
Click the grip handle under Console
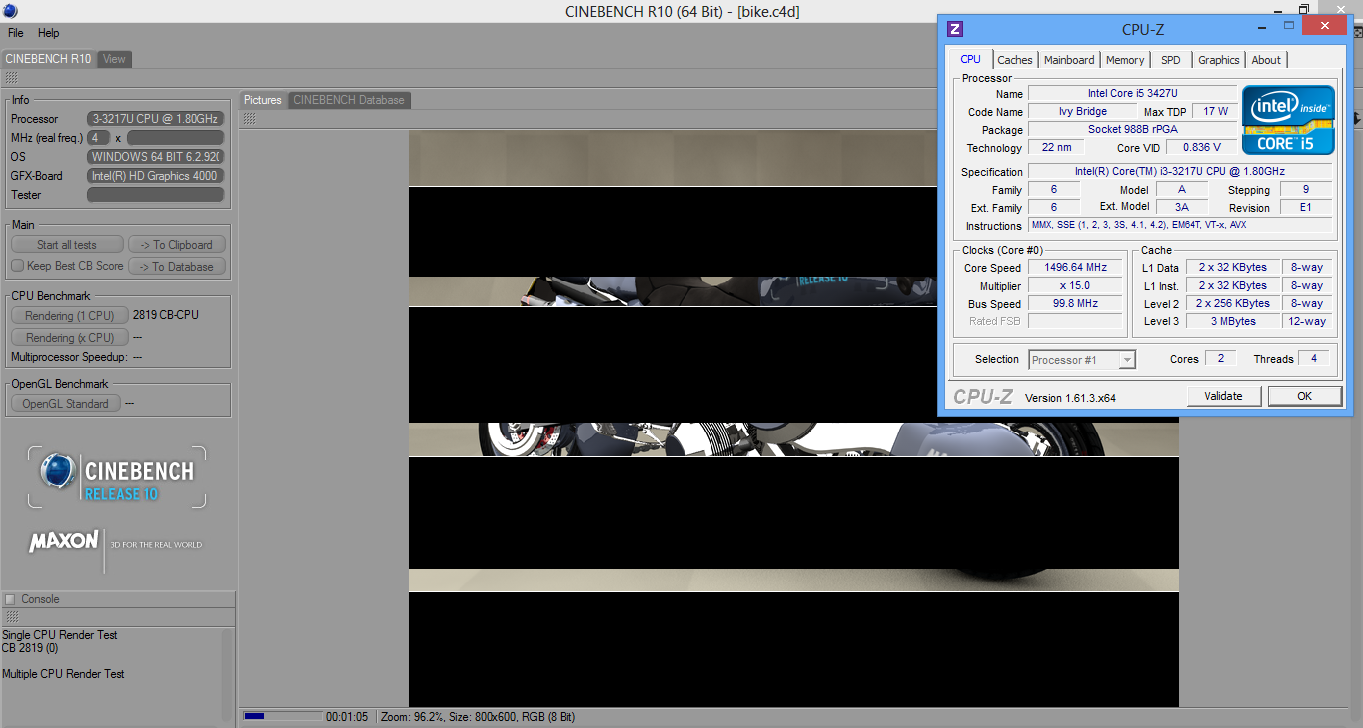(x=11, y=617)
